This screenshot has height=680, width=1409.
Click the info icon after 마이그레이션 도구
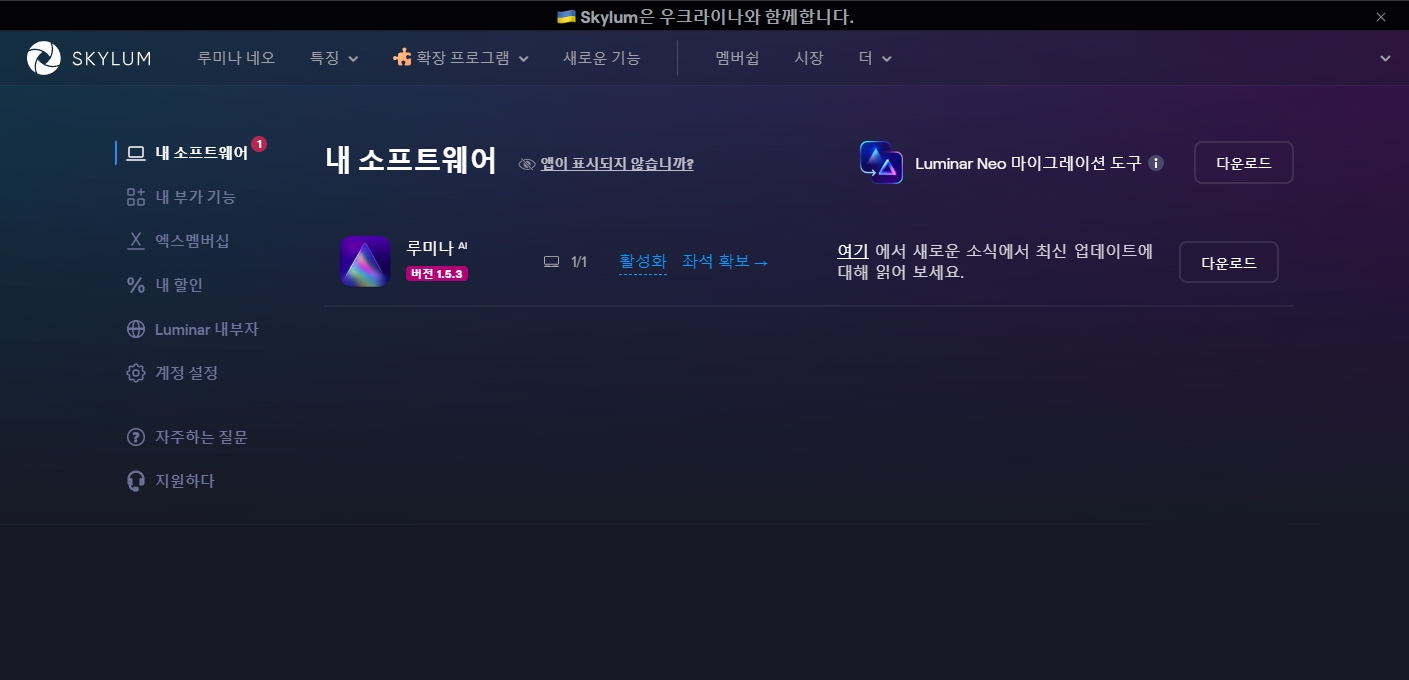click(1156, 163)
